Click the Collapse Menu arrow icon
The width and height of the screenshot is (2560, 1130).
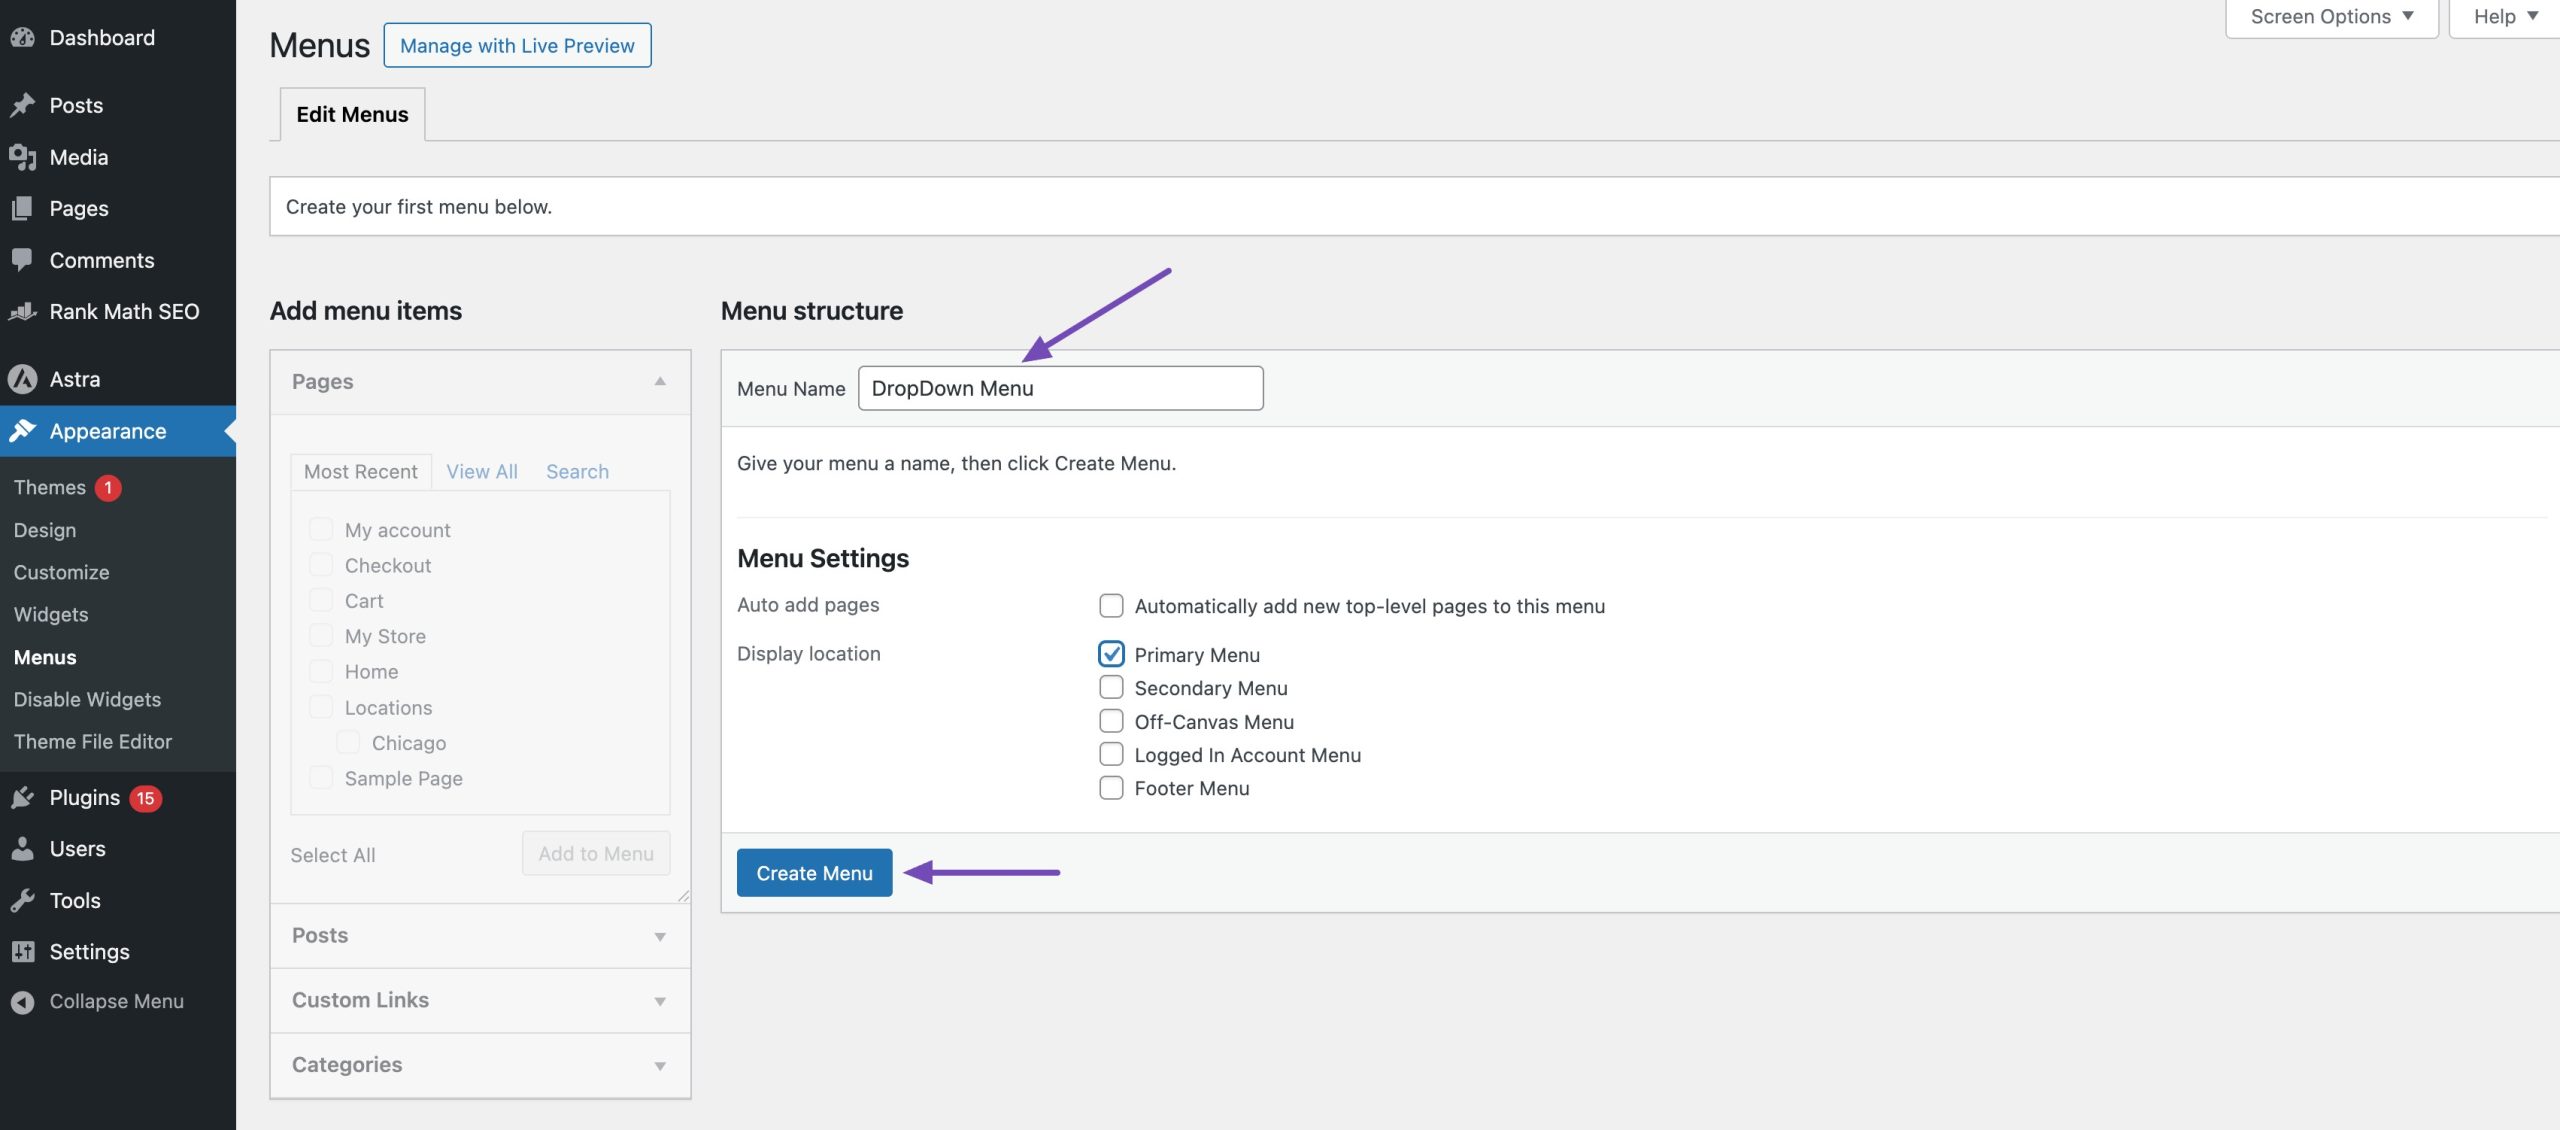[22, 1002]
